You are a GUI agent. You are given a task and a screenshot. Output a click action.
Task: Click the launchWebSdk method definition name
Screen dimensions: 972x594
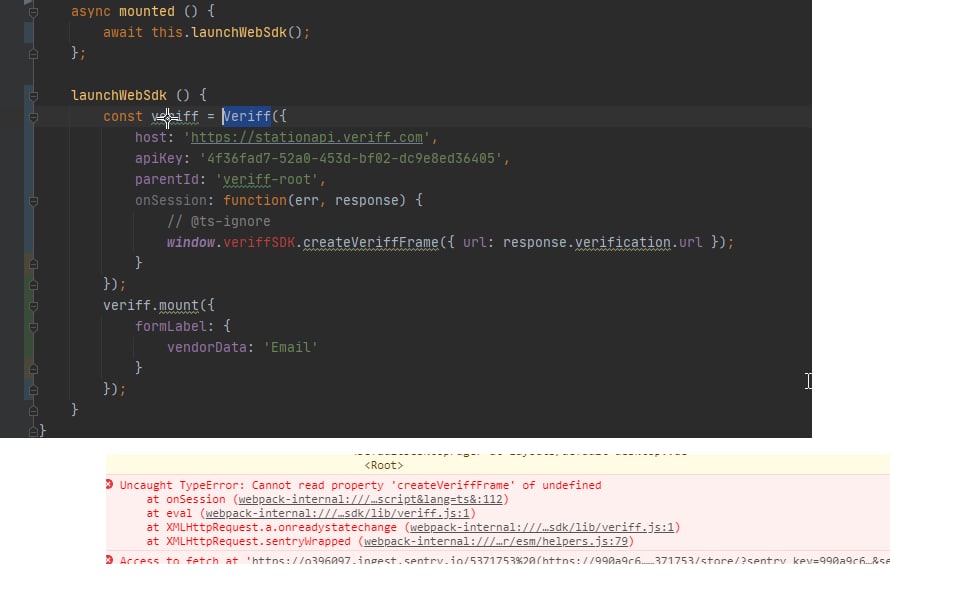coord(119,95)
